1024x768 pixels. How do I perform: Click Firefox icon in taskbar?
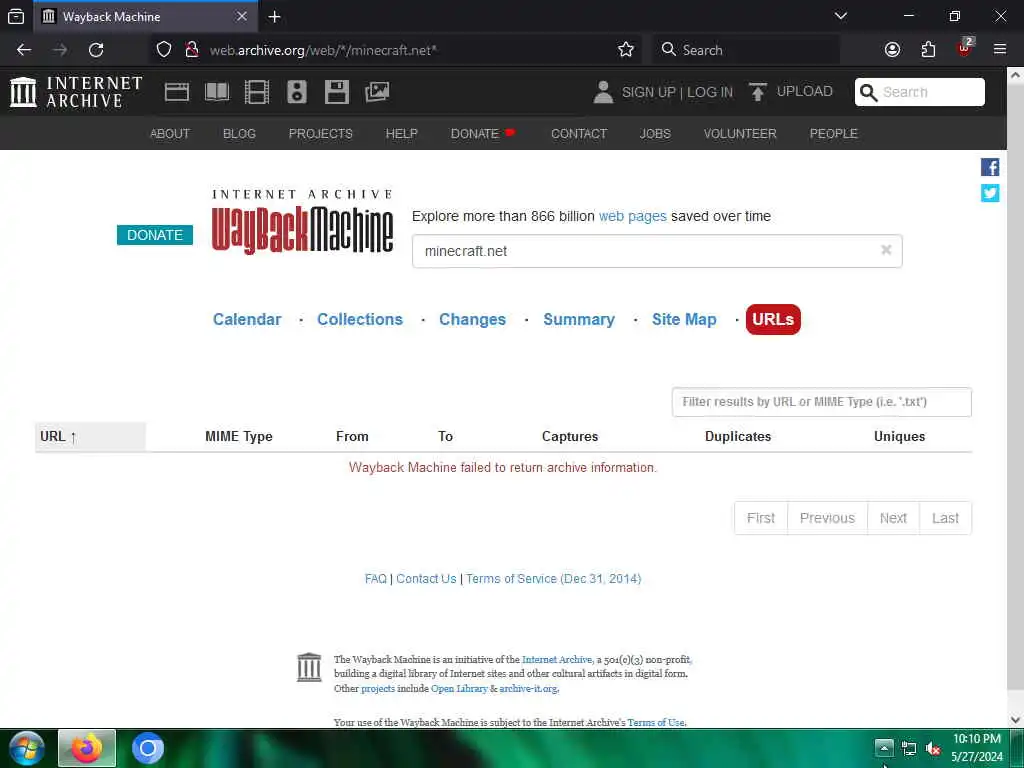pos(87,748)
